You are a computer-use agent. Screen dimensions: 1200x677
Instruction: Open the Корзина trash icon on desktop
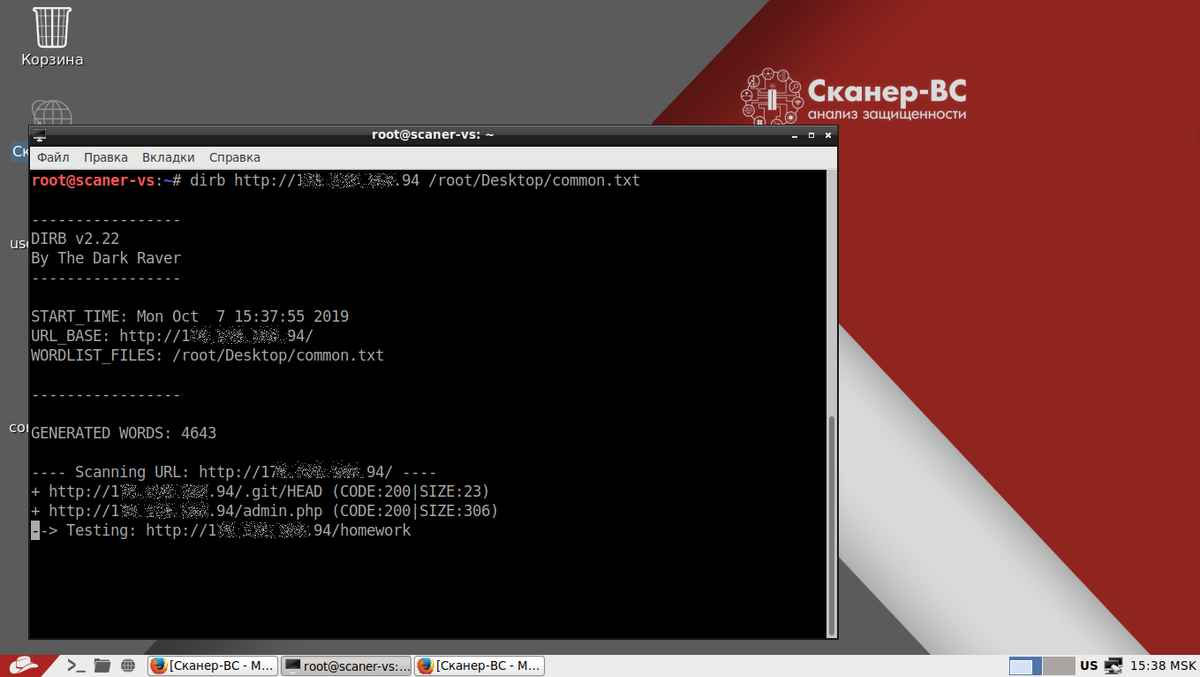[x=50, y=36]
